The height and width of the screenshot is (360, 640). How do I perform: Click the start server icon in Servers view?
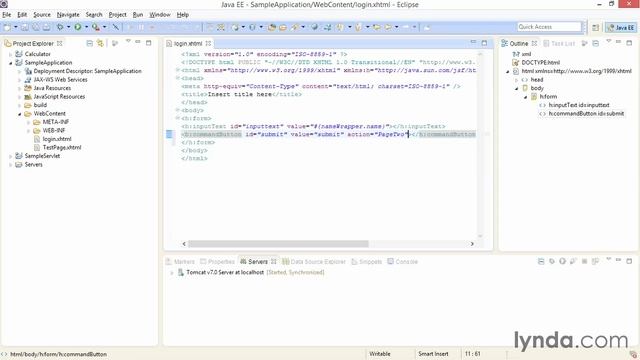562,261
